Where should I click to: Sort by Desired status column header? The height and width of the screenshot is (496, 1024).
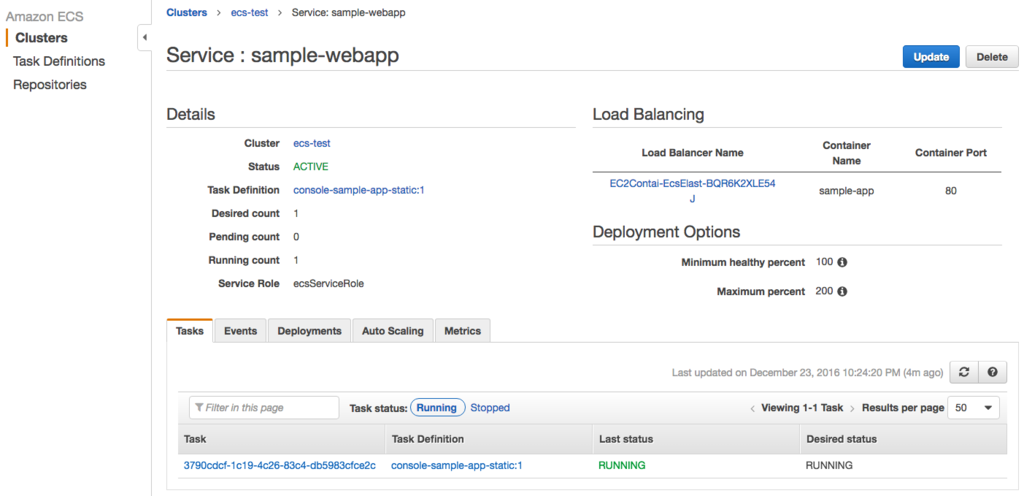(903, 439)
